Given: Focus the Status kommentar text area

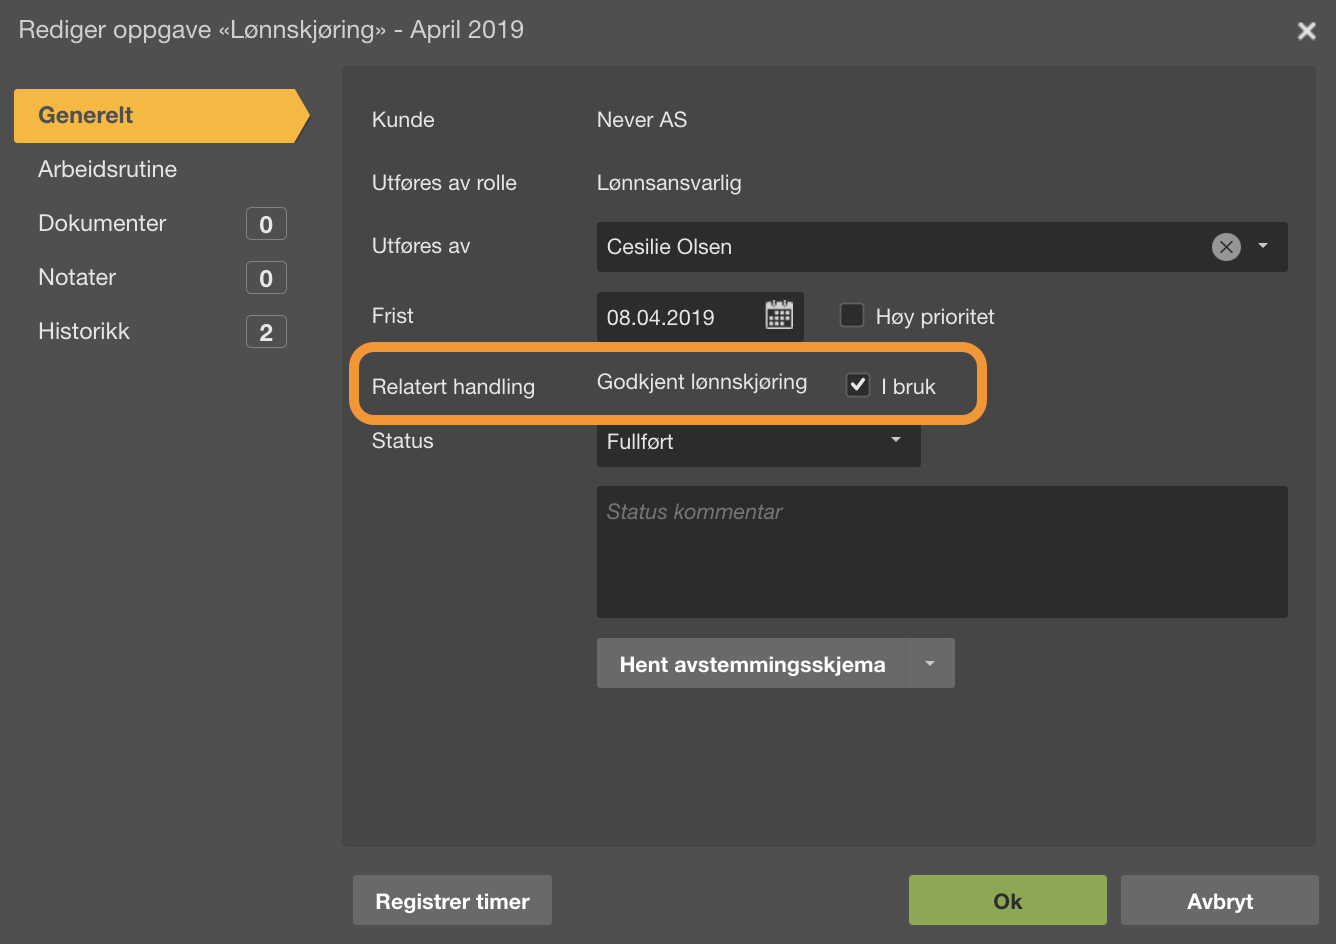Looking at the screenshot, I should [942, 552].
